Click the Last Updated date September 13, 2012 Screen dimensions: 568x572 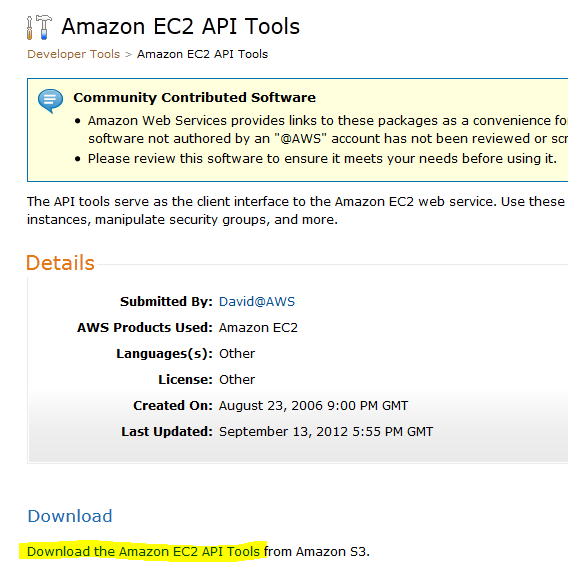tap(326, 432)
